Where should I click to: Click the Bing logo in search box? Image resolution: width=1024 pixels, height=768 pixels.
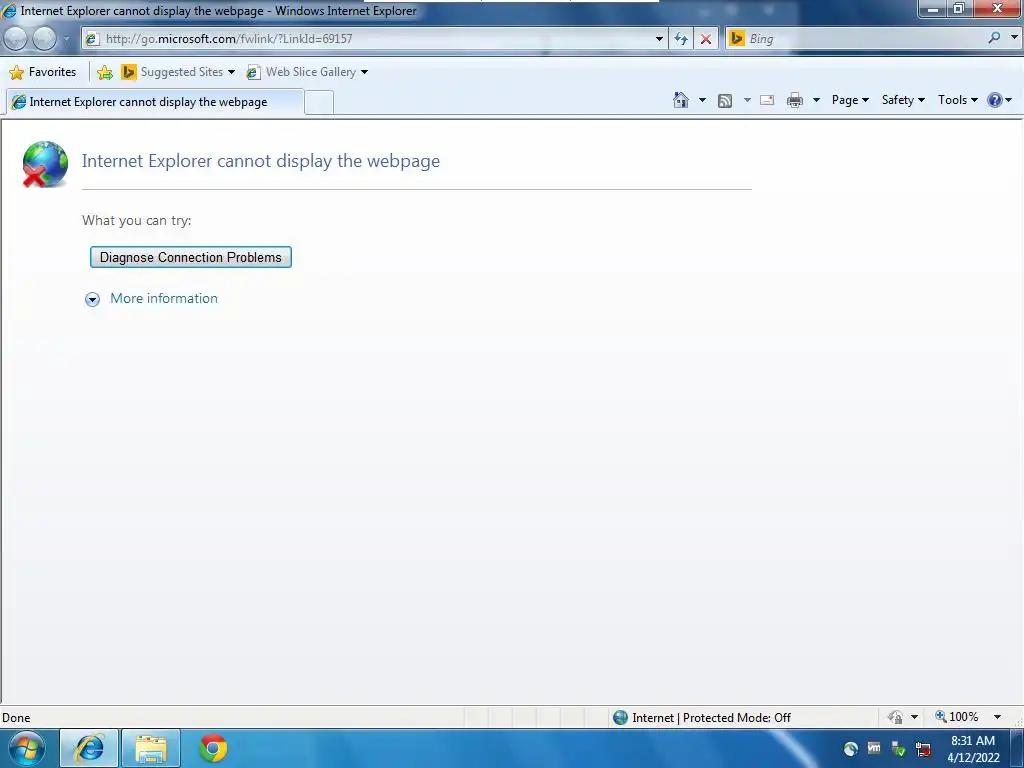737,38
